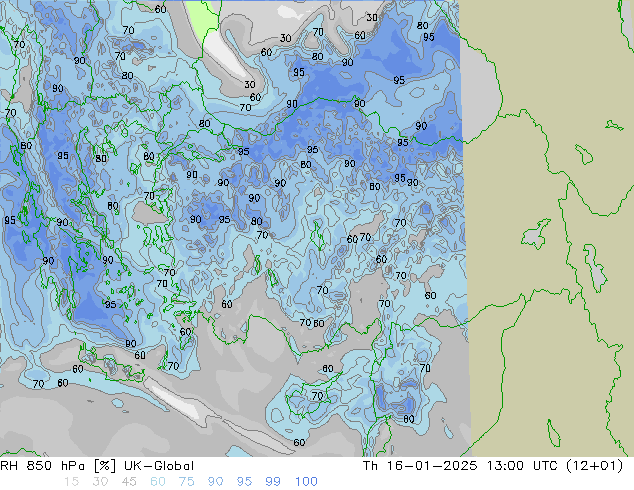The width and height of the screenshot is (634, 490).
Task: Select legend value 15 in the color scale
Action: (71, 482)
